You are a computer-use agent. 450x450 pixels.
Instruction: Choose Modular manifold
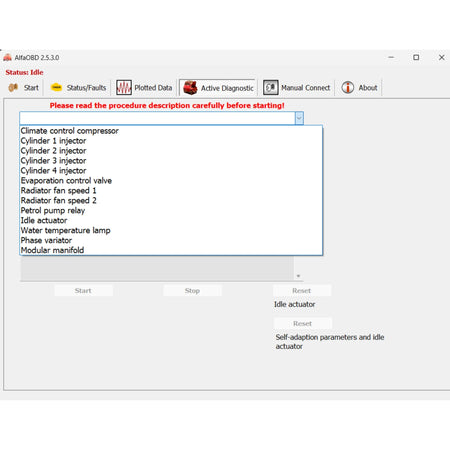coord(171,250)
